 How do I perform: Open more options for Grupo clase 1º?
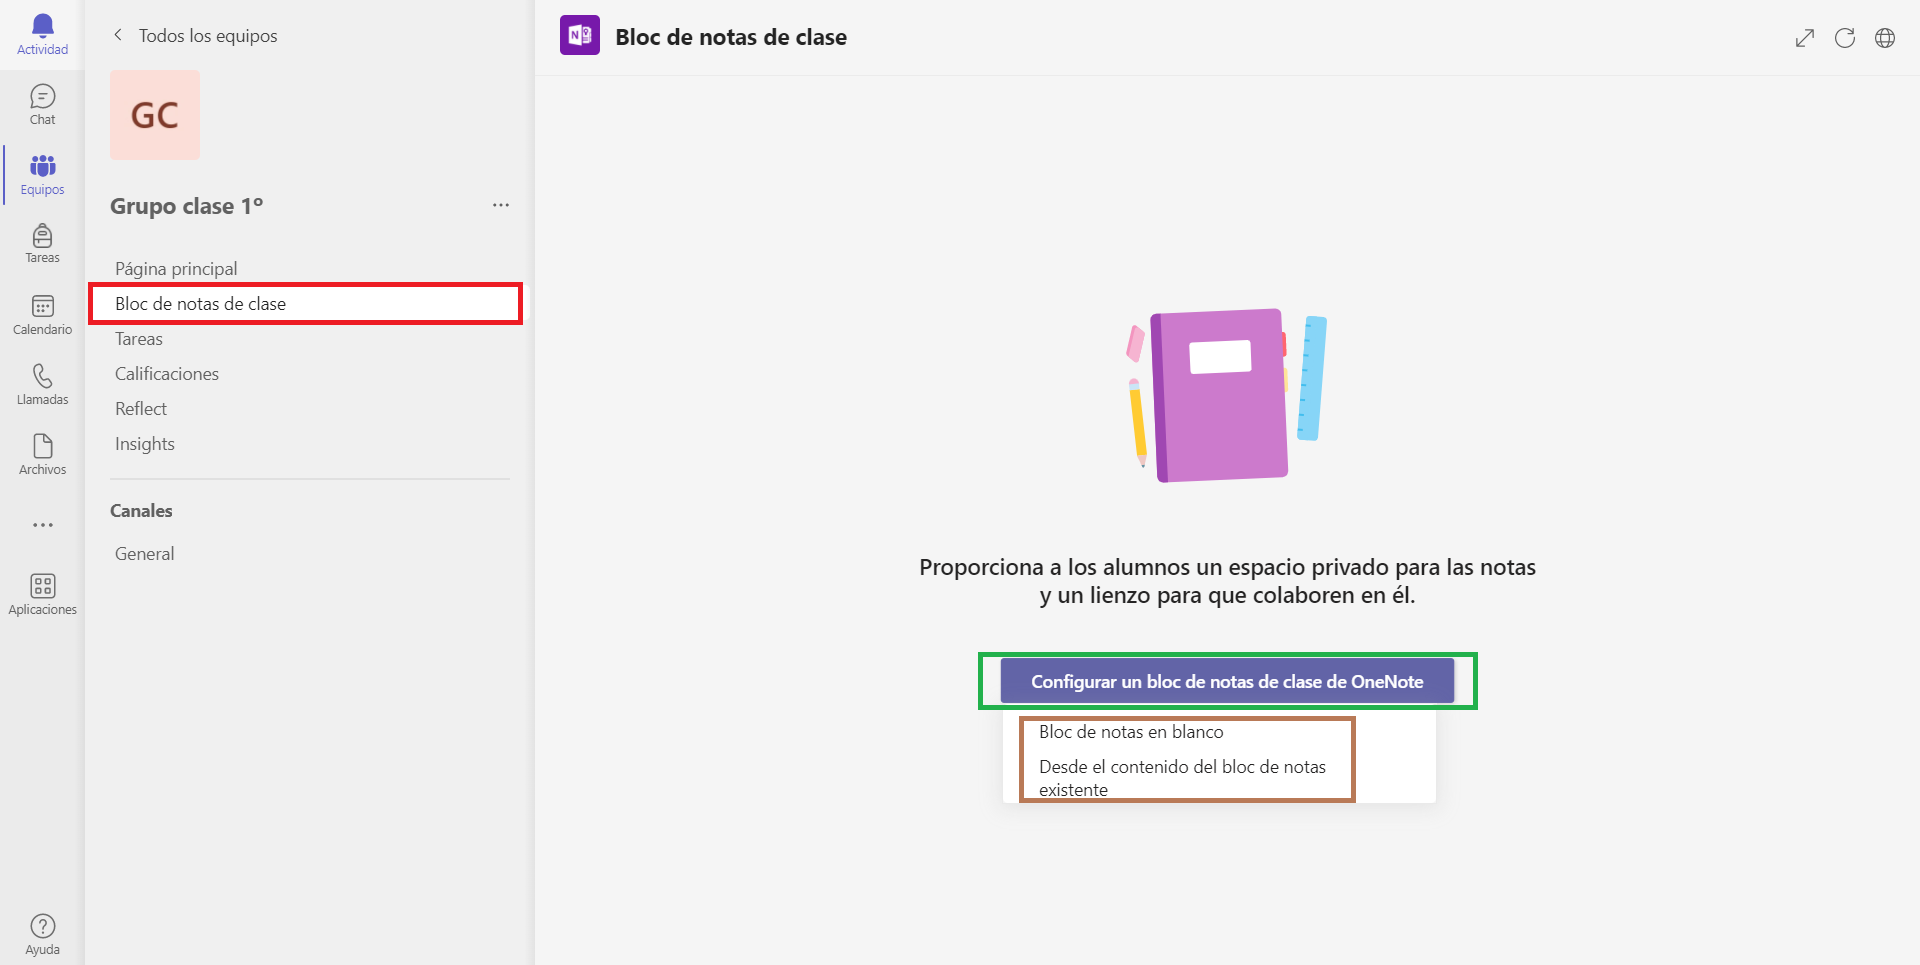pos(501,205)
